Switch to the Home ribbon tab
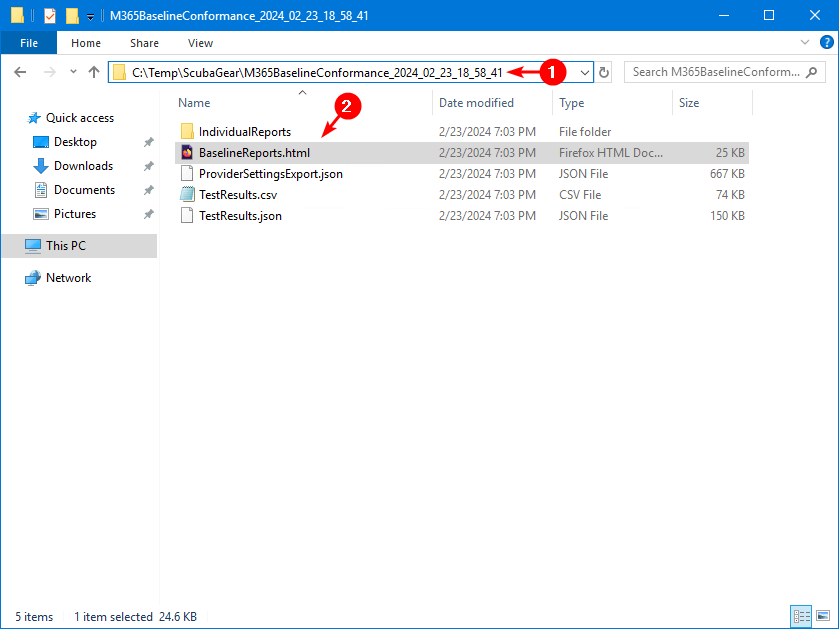The width and height of the screenshot is (839, 629). coord(86,43)
